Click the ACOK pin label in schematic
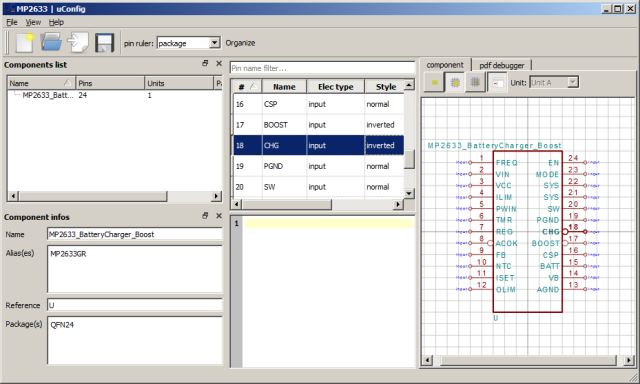 coord(507,243)
